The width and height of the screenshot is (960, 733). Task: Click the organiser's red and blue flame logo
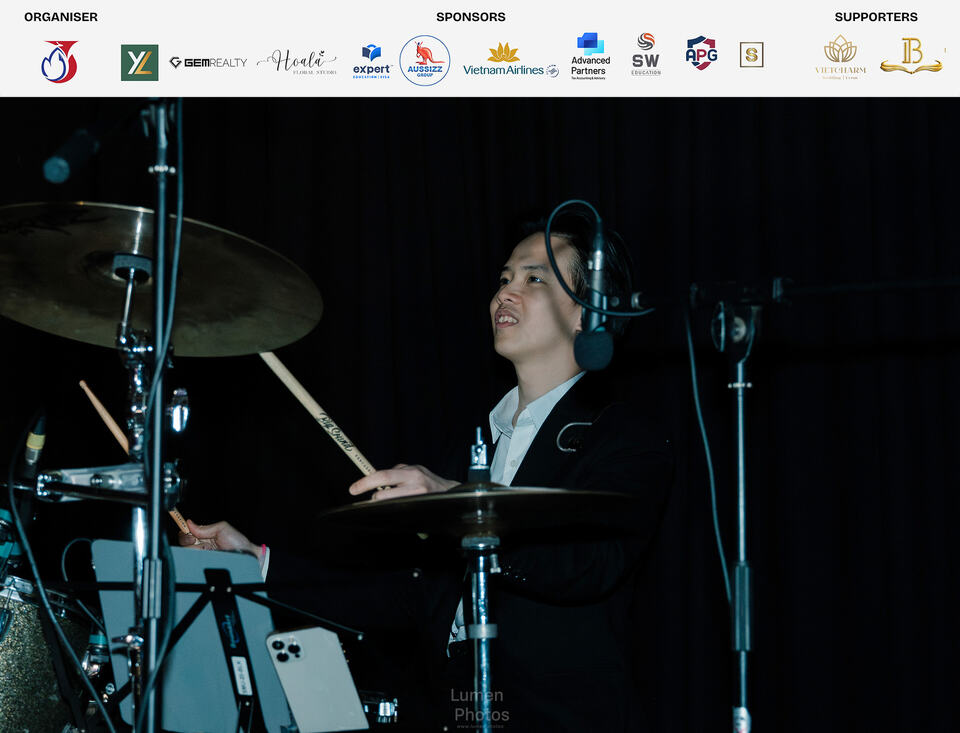(59, 61)
